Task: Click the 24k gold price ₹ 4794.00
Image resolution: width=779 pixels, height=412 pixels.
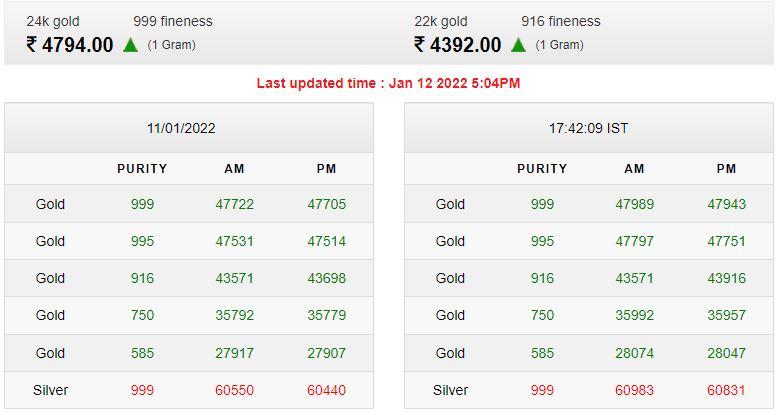Action: click(x=70, y=45)
